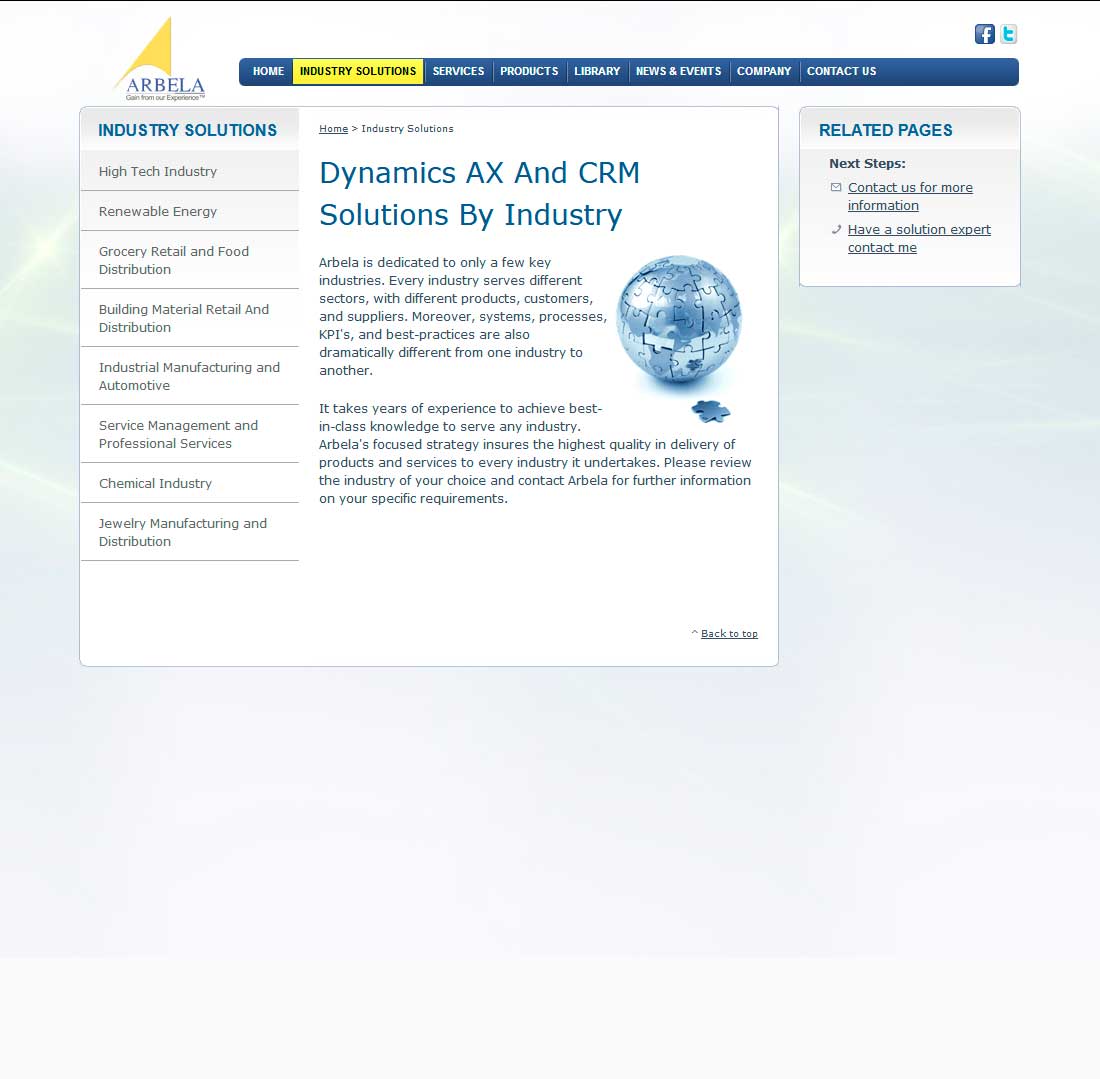Viewport: 1100px width, 1079px height.
Task: Click the Dynamics AX And CRM heading
Action: pos(479,194)
